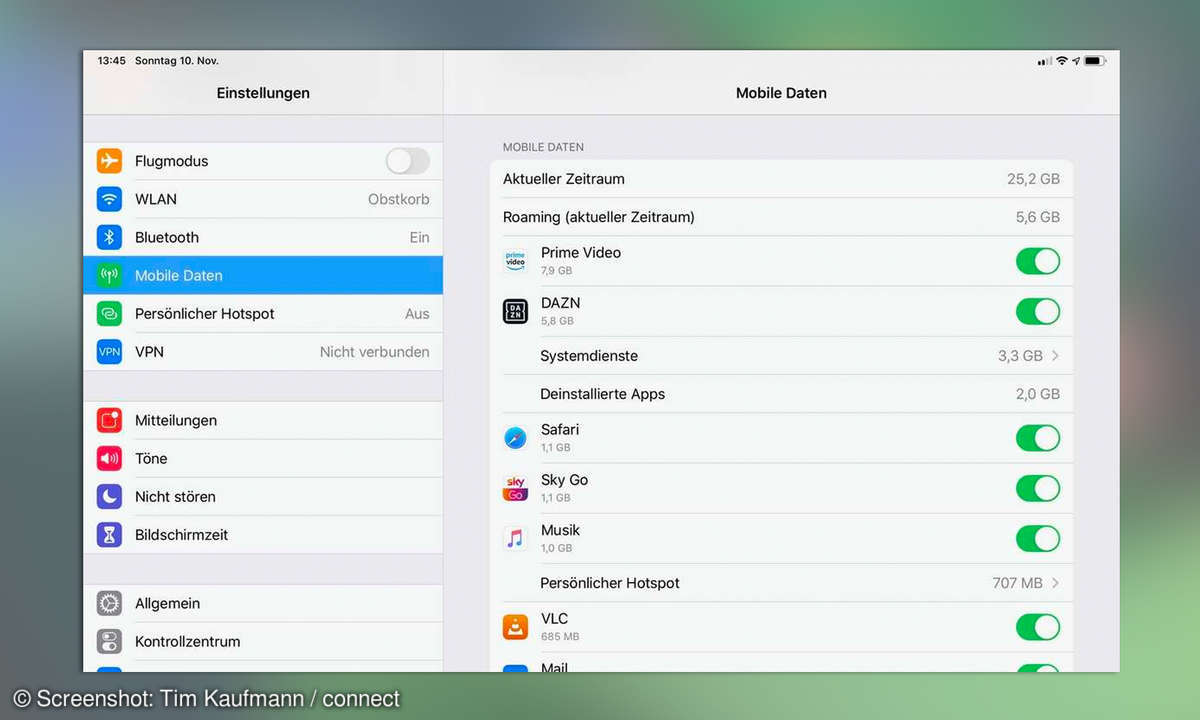
Task: Open Töne settings entry
Action: [x=263, y=458]
